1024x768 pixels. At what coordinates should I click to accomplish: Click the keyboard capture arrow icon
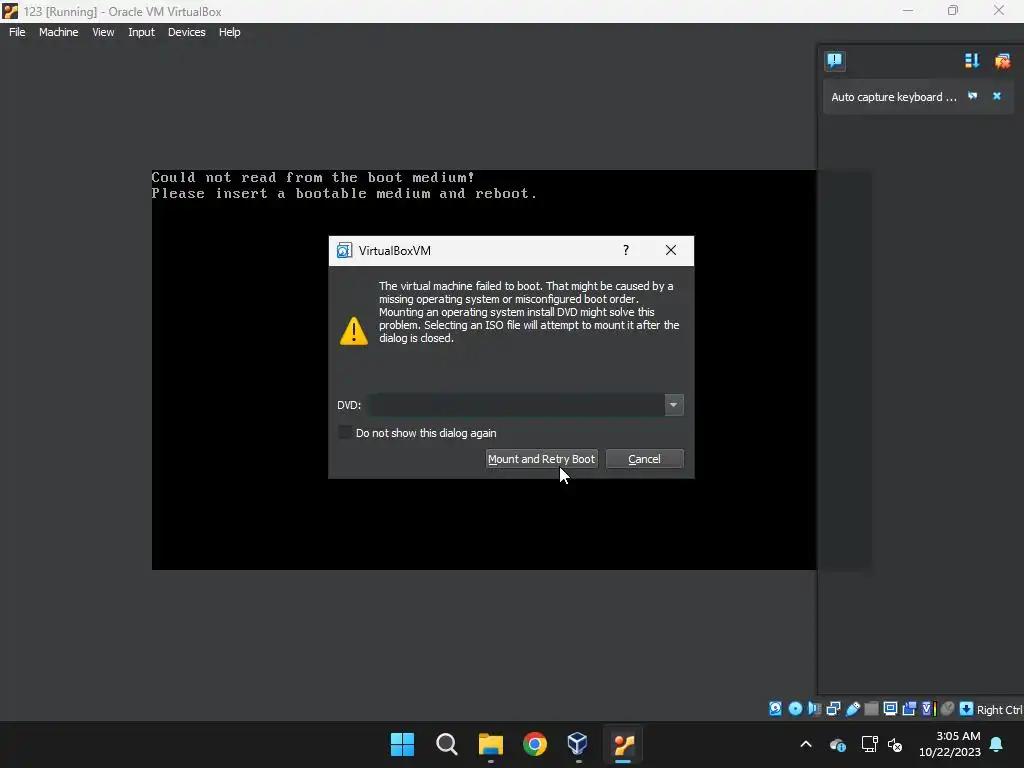967,709
